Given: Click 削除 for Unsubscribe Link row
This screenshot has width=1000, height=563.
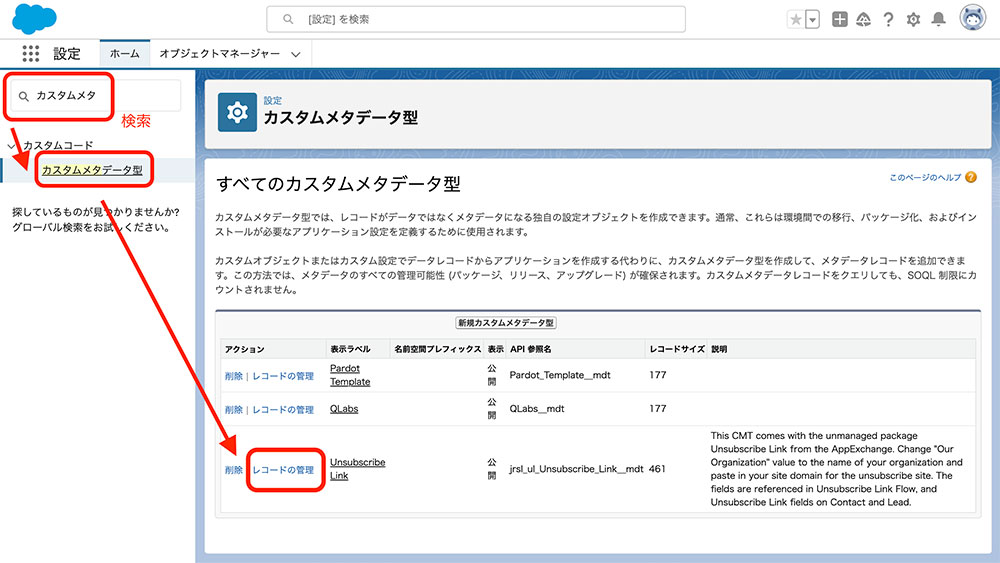Looking at the screenshot, I should [x=233, y=470].
